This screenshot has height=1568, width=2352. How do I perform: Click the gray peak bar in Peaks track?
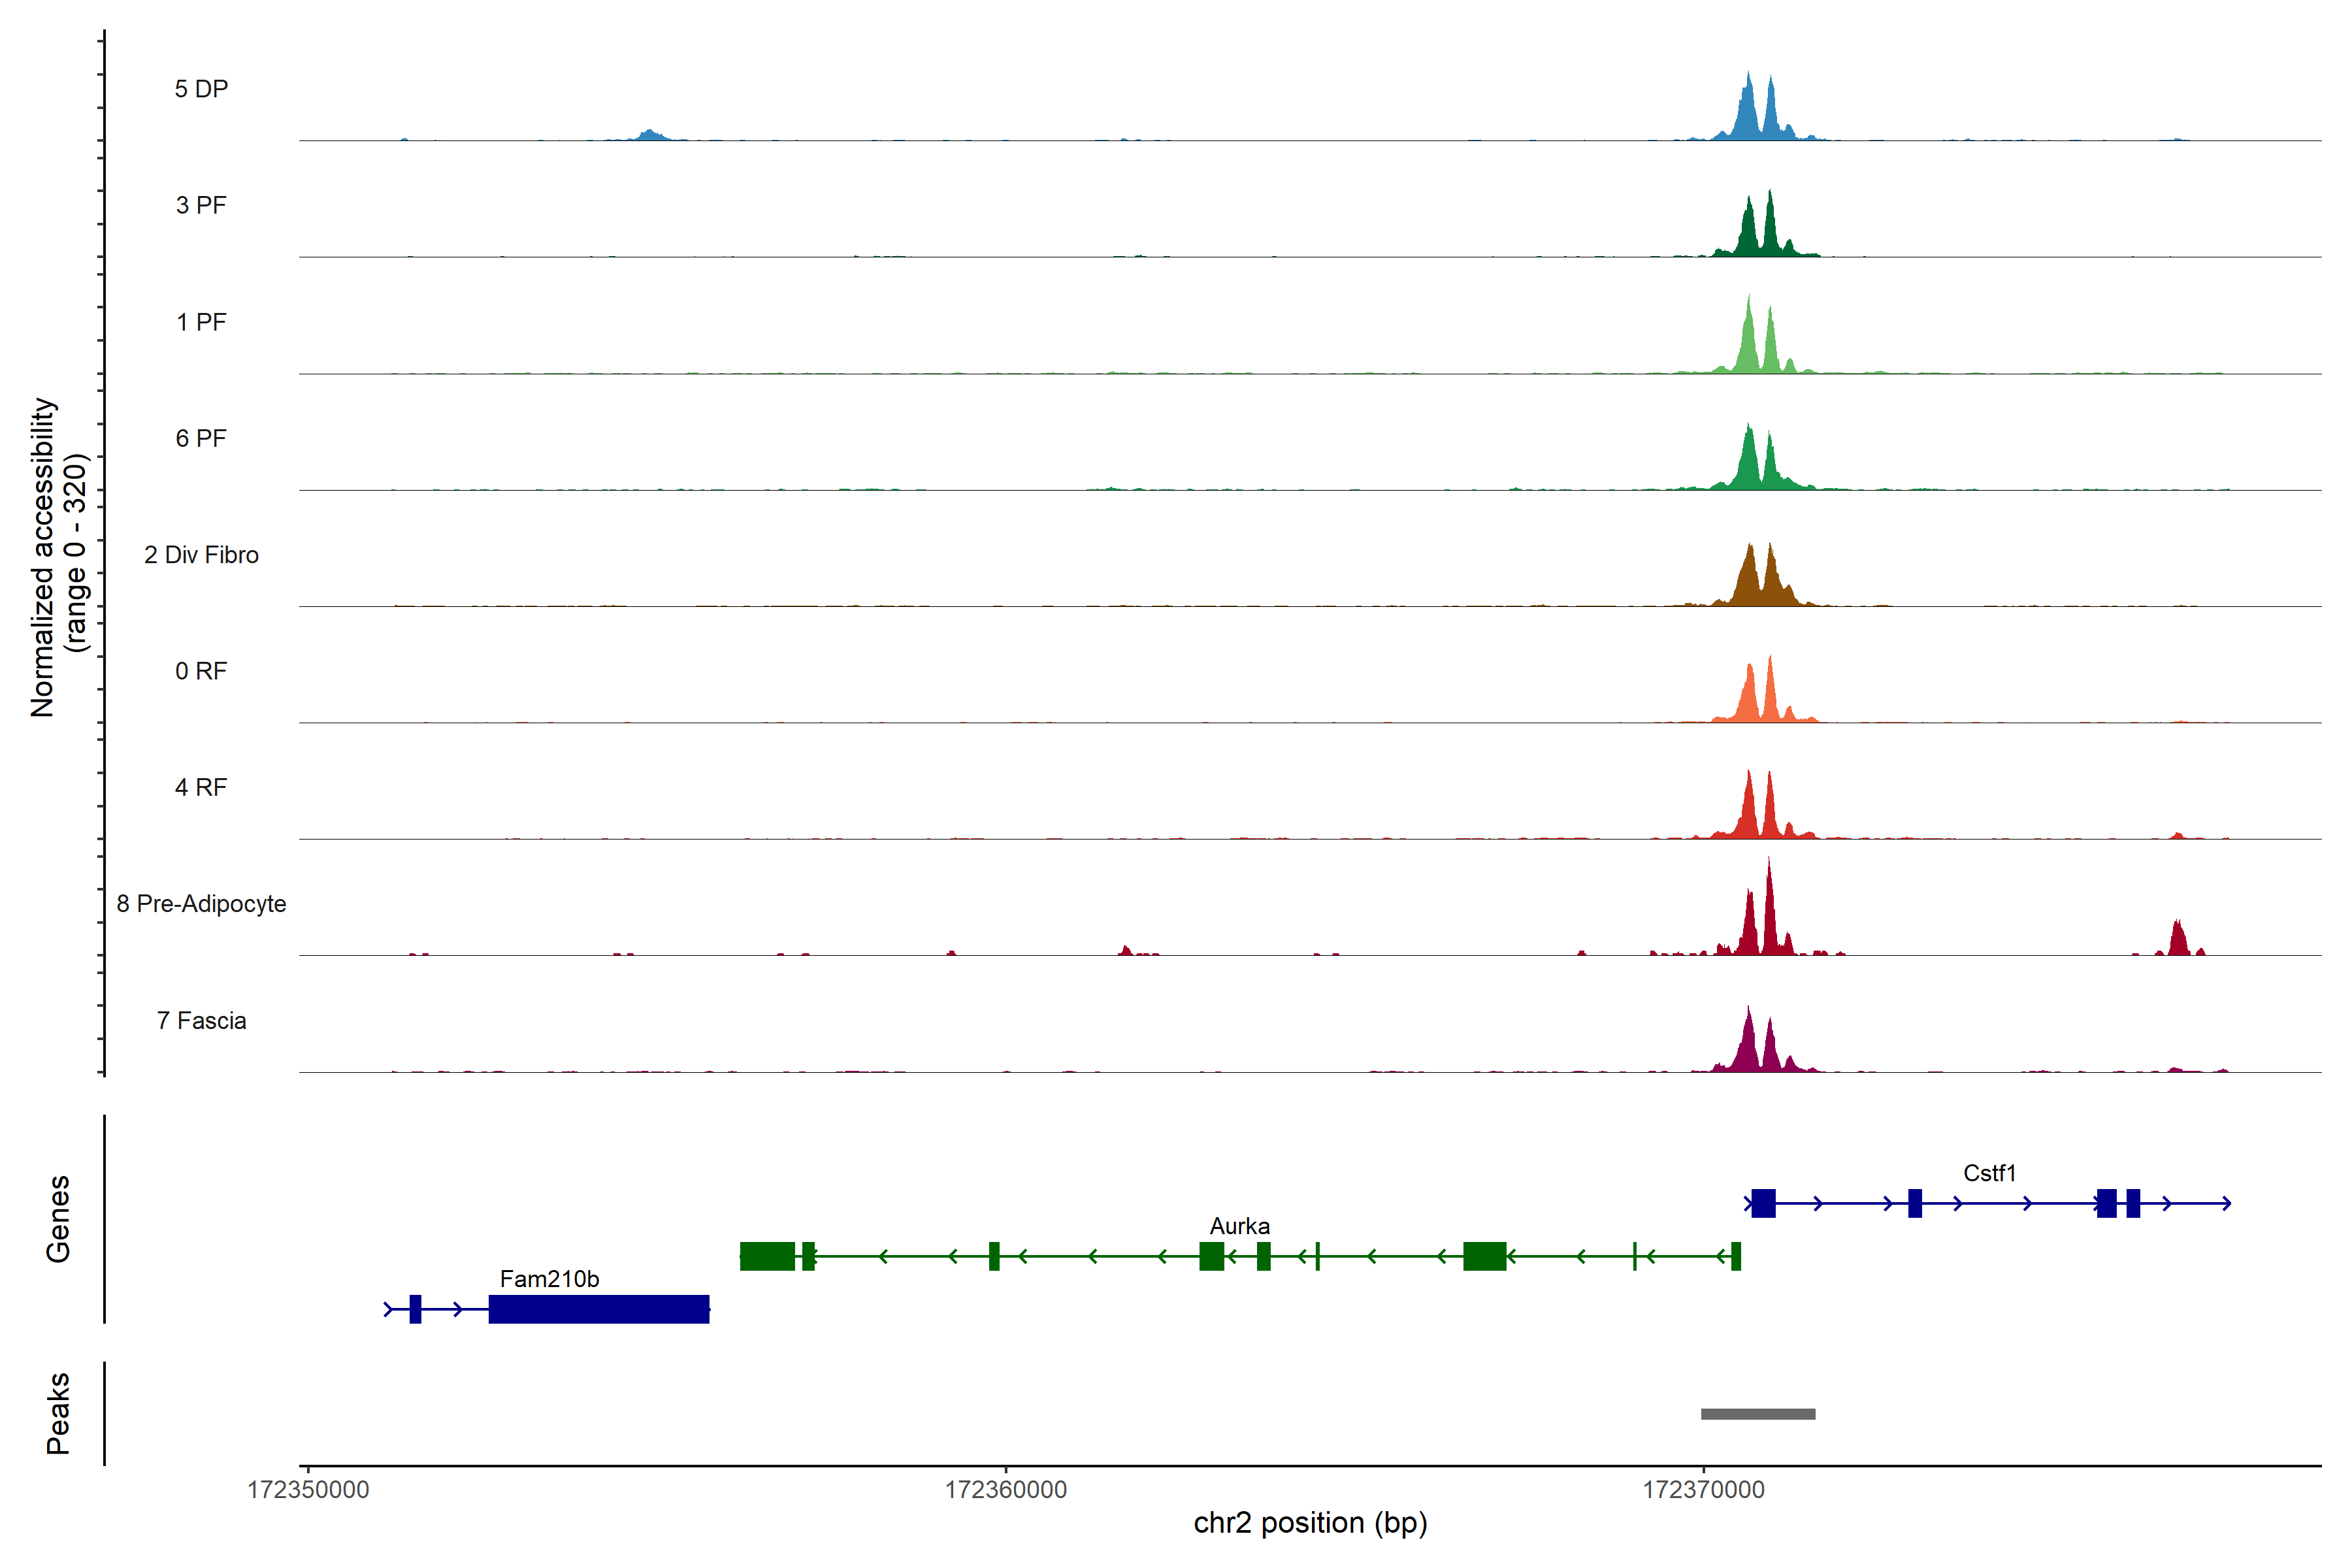point(1758,1414)
